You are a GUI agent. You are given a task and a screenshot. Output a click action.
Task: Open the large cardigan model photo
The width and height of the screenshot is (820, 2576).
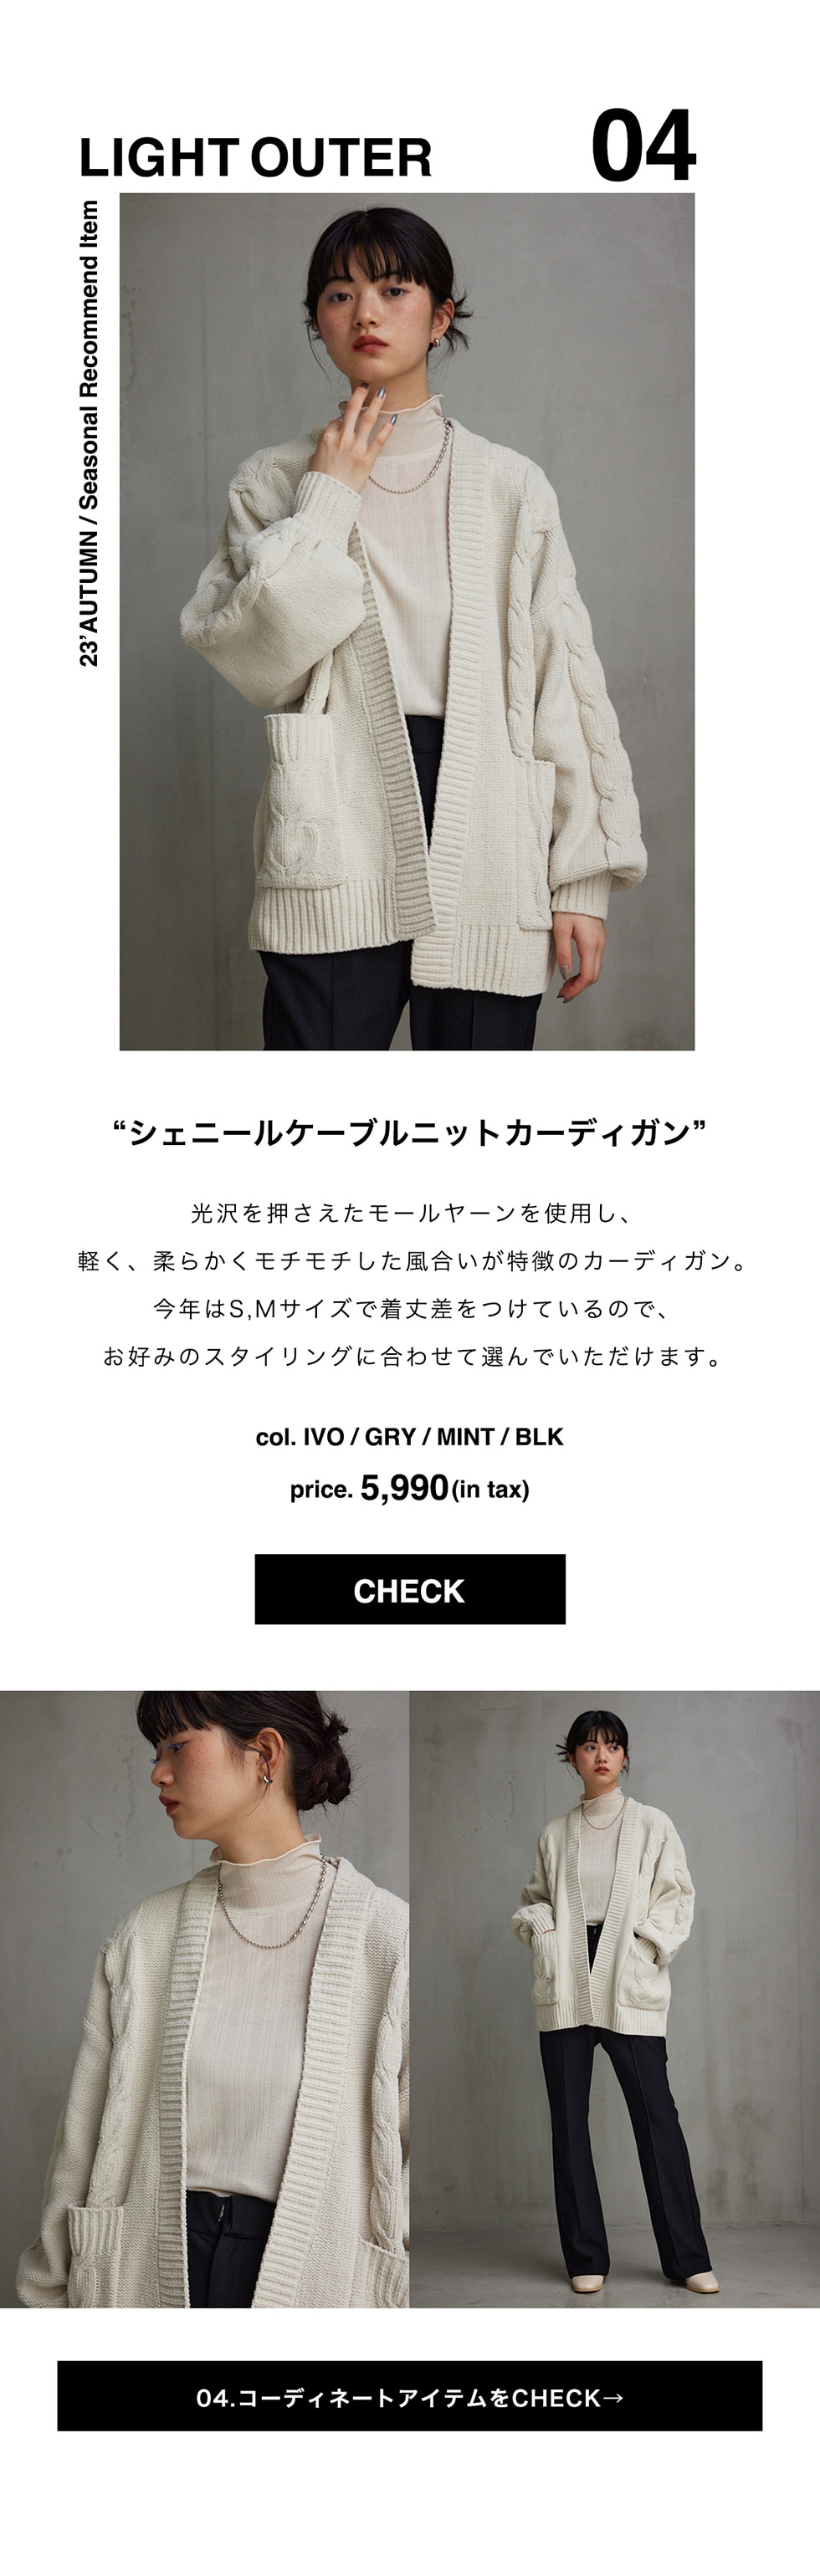tap(407, 621)
